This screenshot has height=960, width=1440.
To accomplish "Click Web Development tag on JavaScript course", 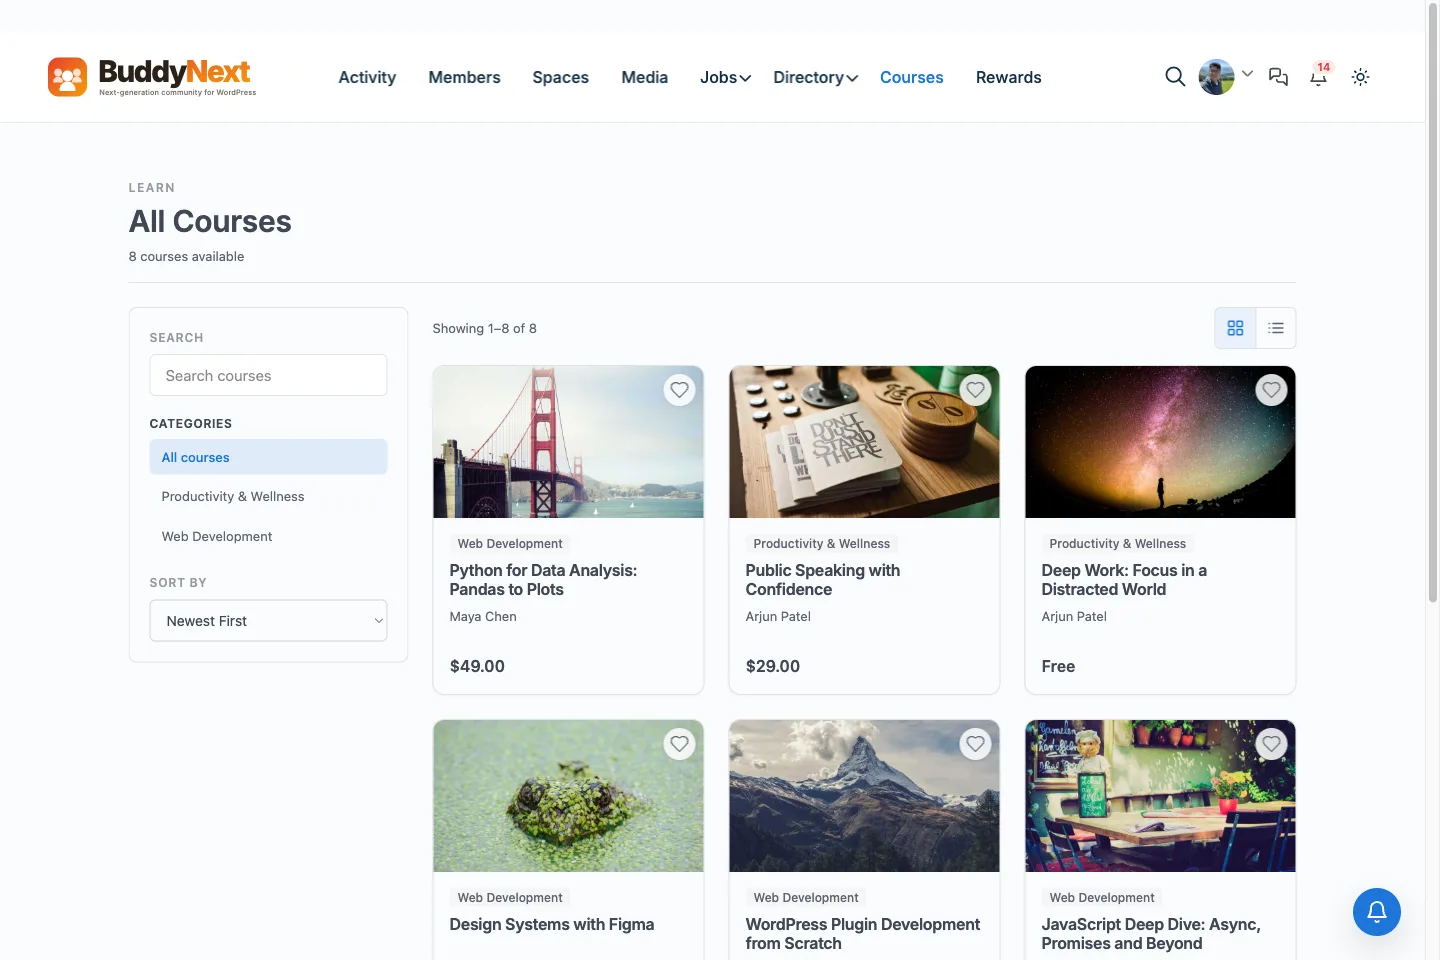I will [1102, 898].
